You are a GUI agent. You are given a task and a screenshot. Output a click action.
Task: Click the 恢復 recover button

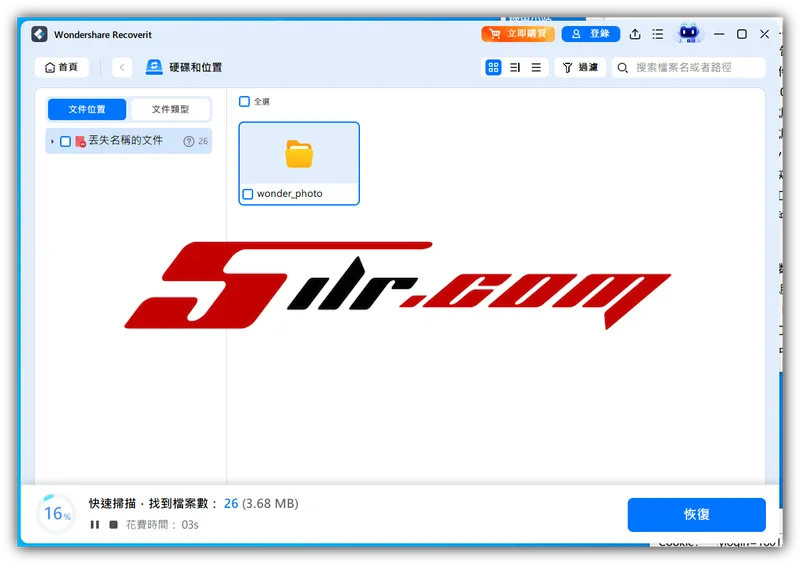pos(696,514)
